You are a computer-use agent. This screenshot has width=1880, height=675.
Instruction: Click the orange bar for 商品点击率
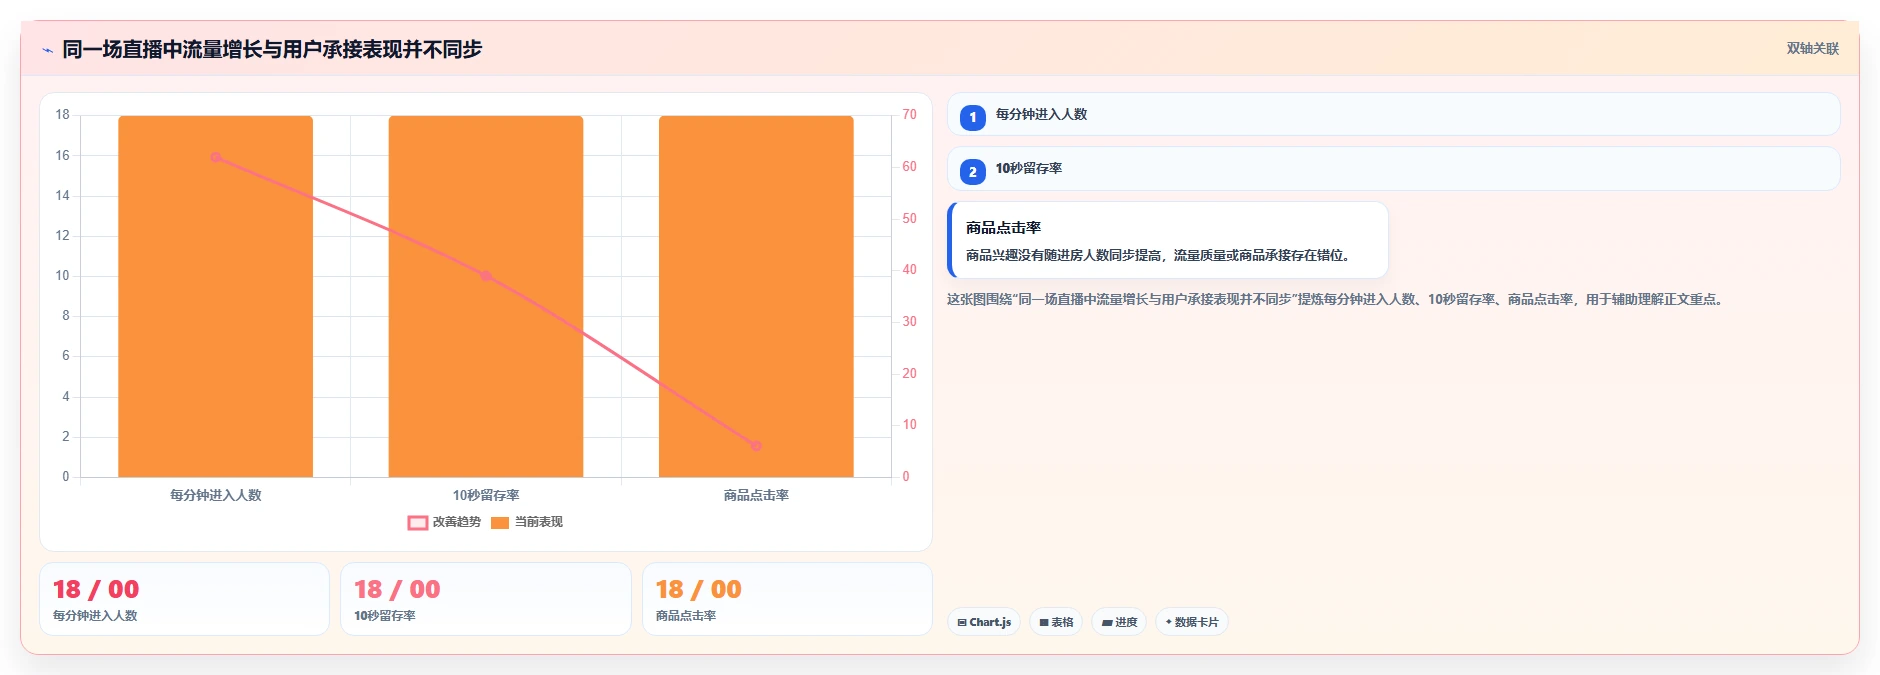(x=756, y=296)
